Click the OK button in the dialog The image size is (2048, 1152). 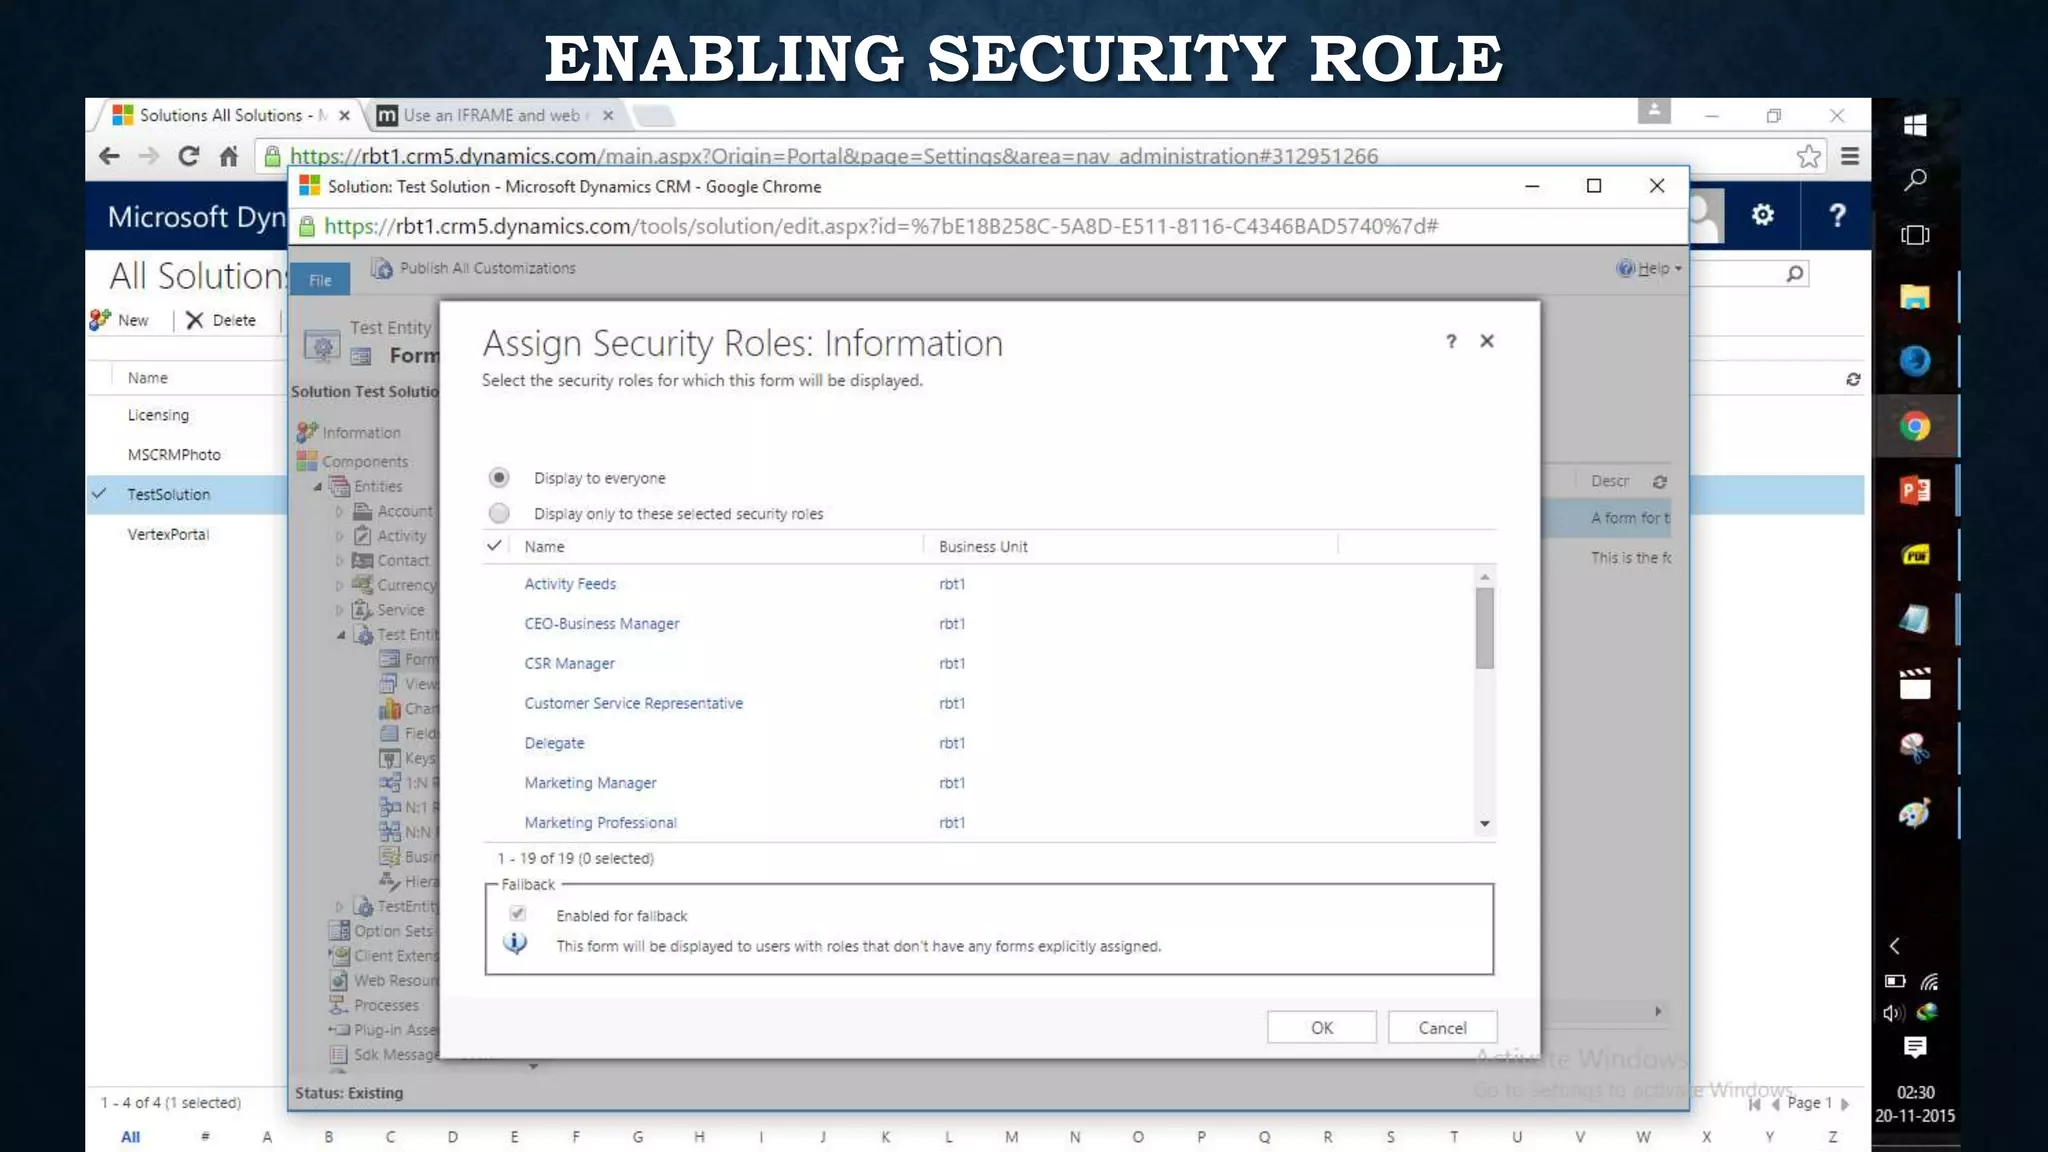[x=1321, y=1028]
